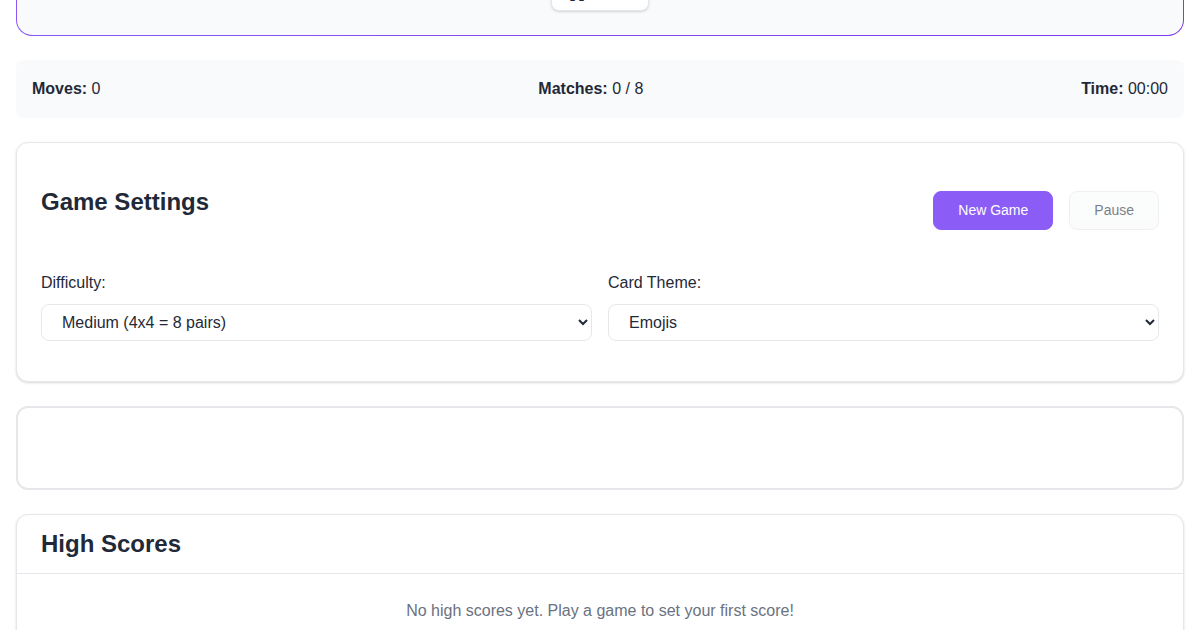Screen dimensions: 1200x630
Task: Click the '0 / 8' matches value
Action: 628,88
